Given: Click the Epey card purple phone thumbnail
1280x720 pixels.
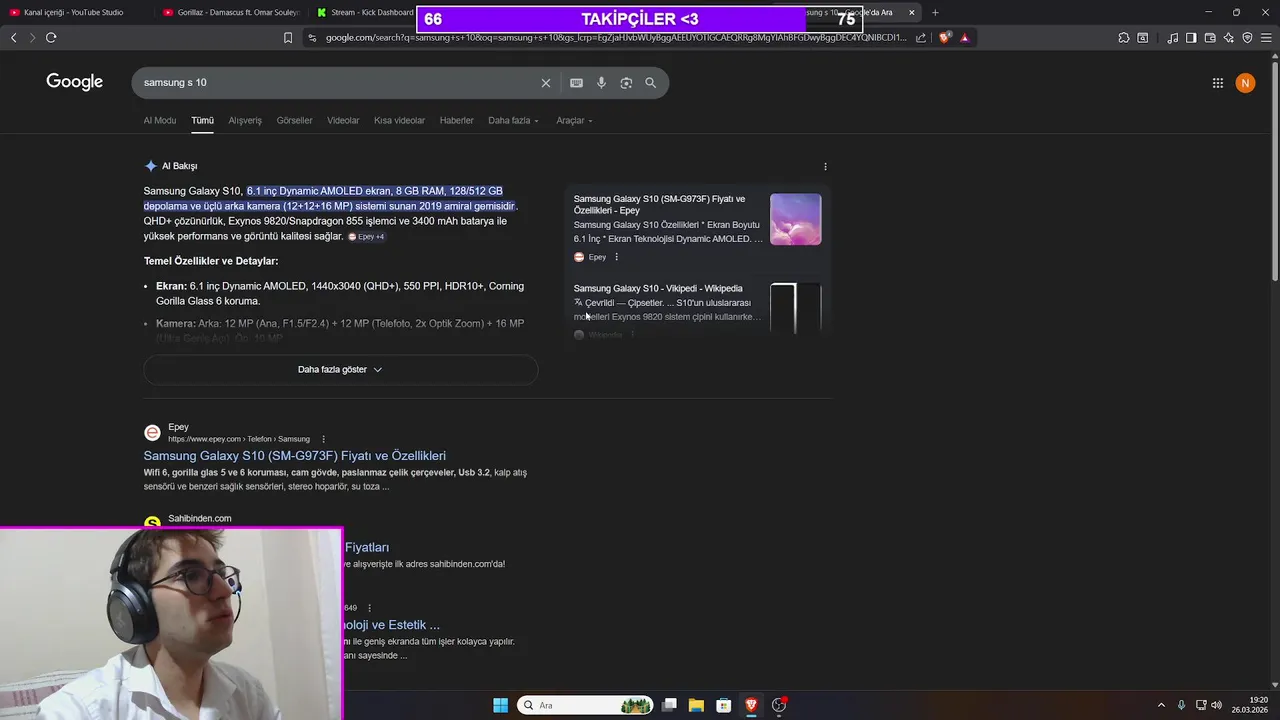Looking at the screenshot, I should click(796, 219).
